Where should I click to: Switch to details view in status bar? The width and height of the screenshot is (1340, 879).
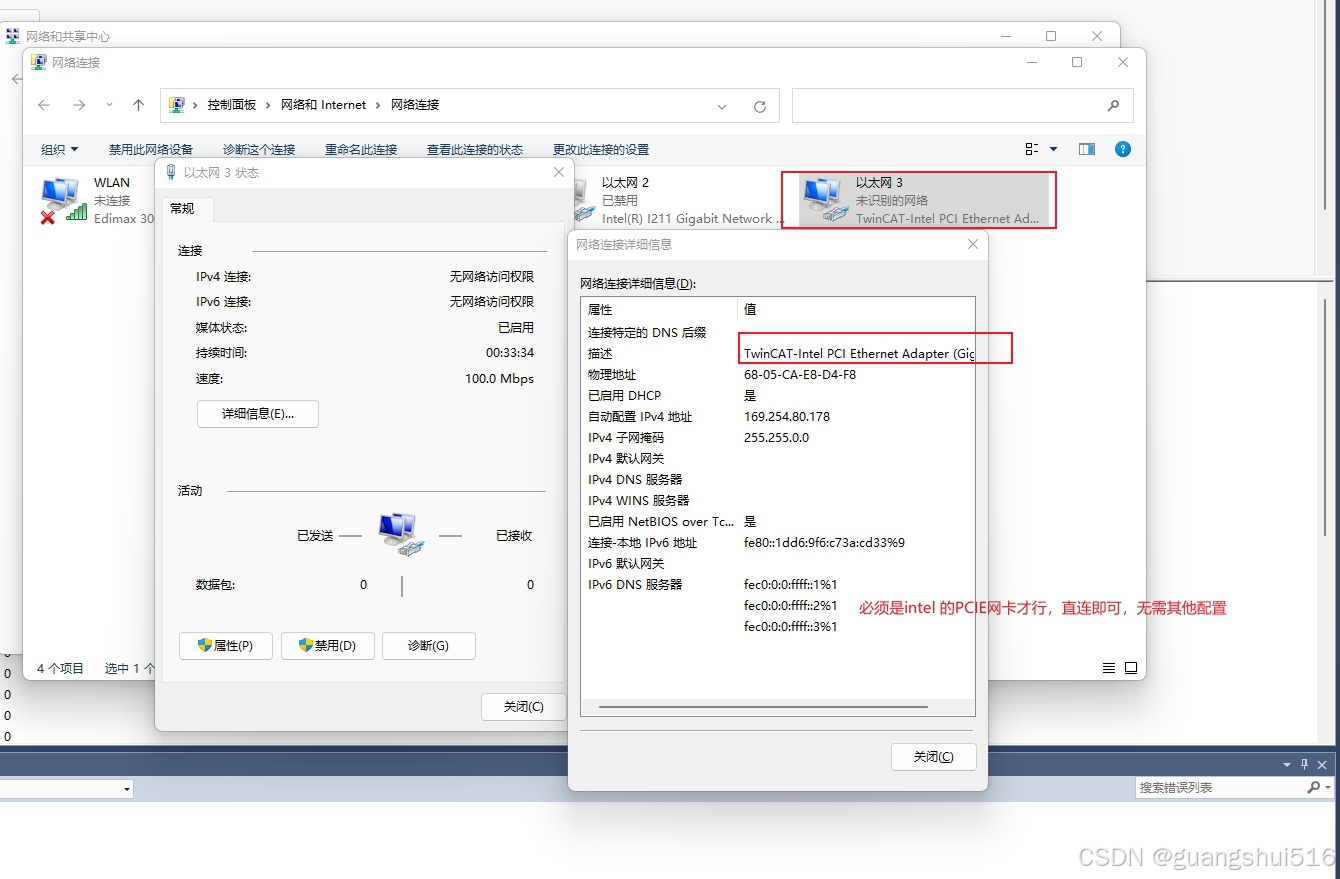click(x=1109, y=667)
